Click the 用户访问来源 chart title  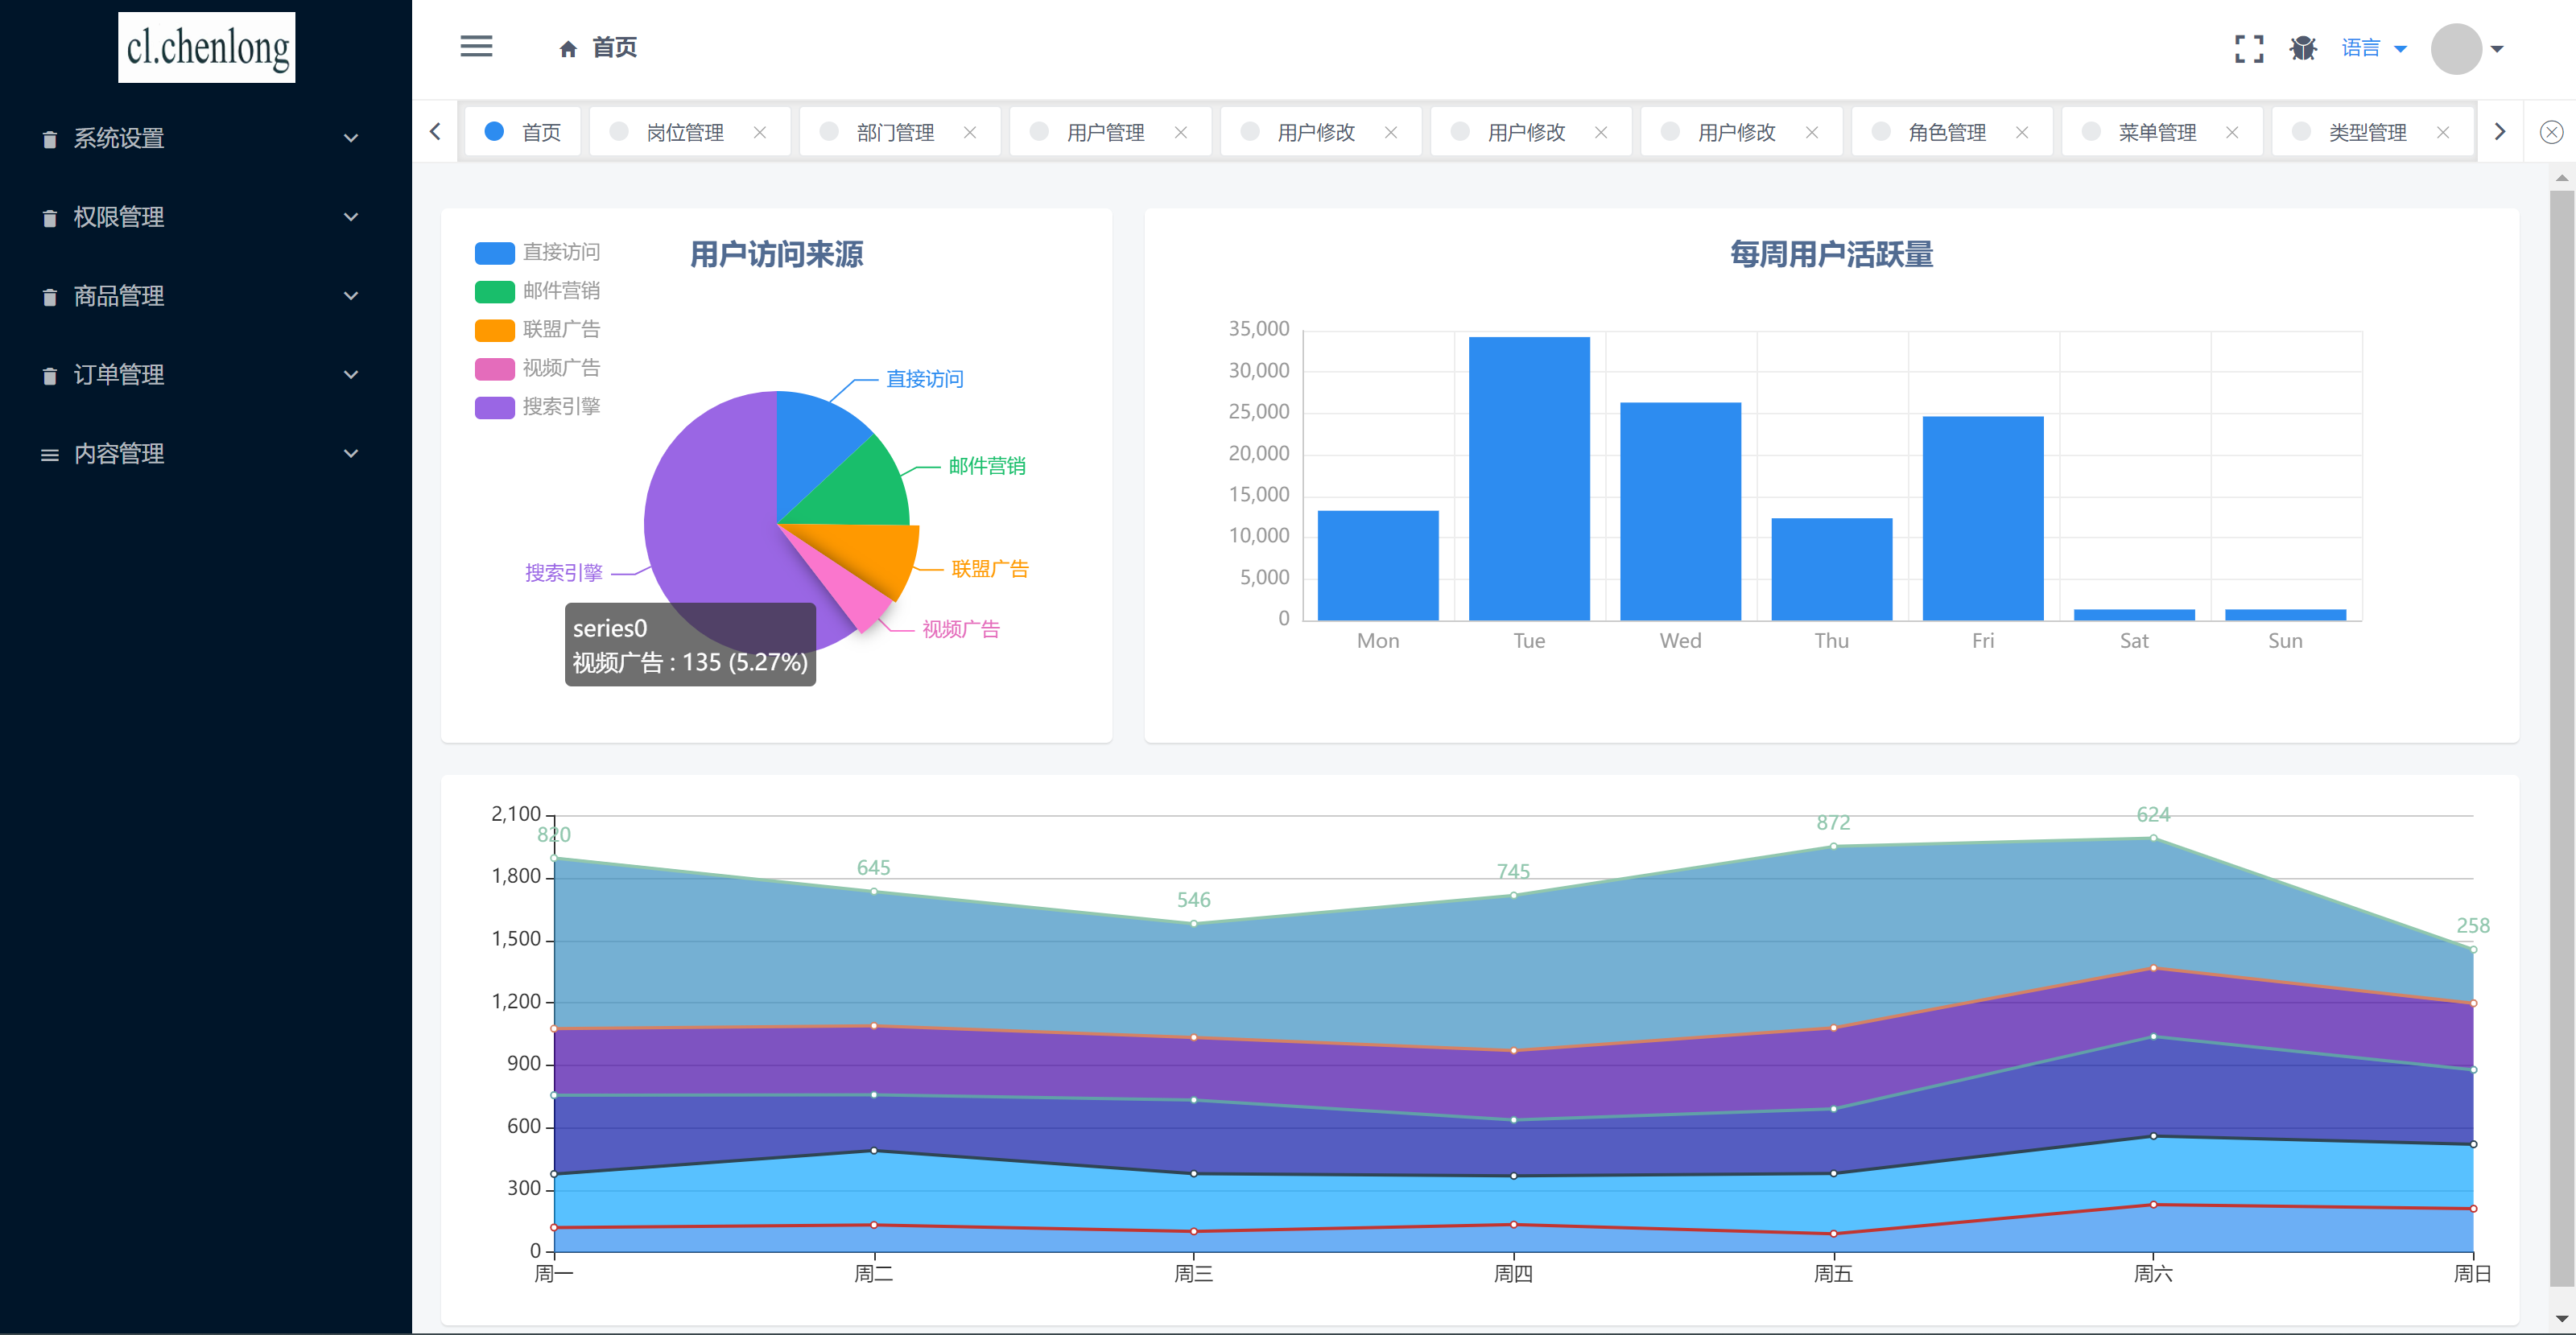(777, 255)
